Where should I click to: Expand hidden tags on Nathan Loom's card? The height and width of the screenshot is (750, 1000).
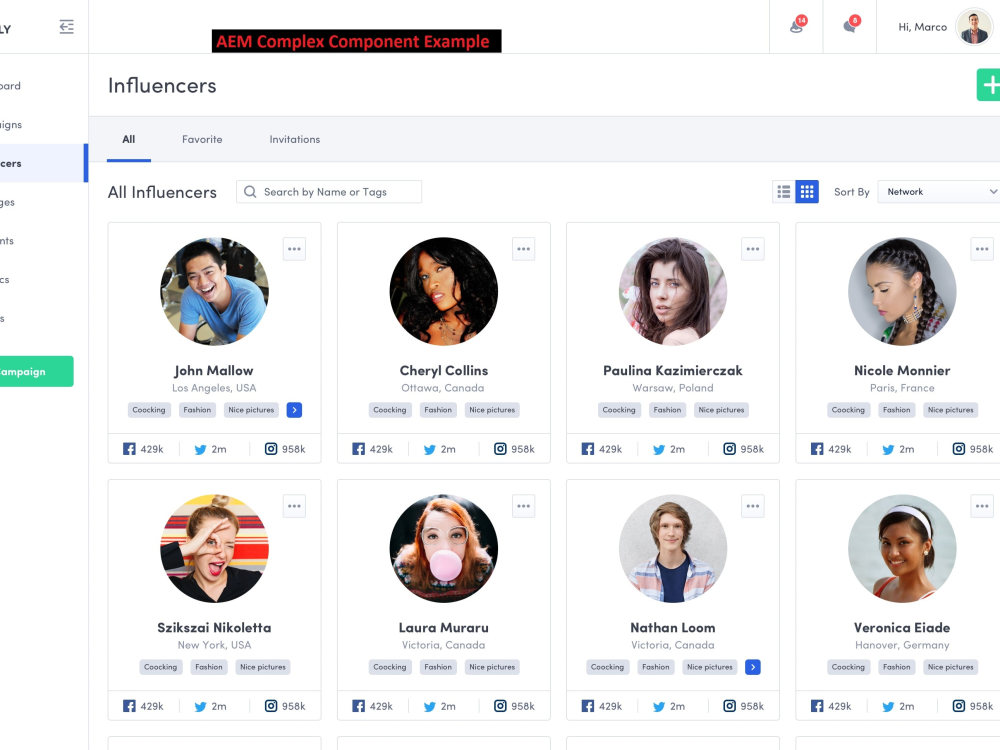click(x=753, y=667)
